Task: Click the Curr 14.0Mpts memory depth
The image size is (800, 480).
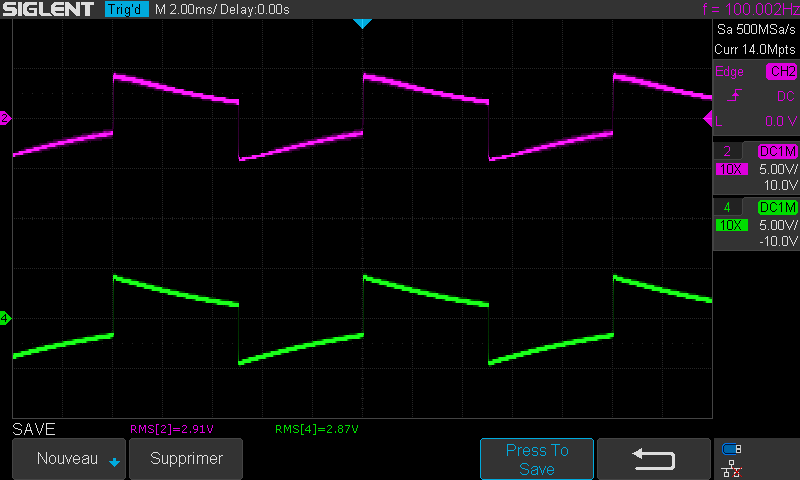Action: (x=755, y=49)
